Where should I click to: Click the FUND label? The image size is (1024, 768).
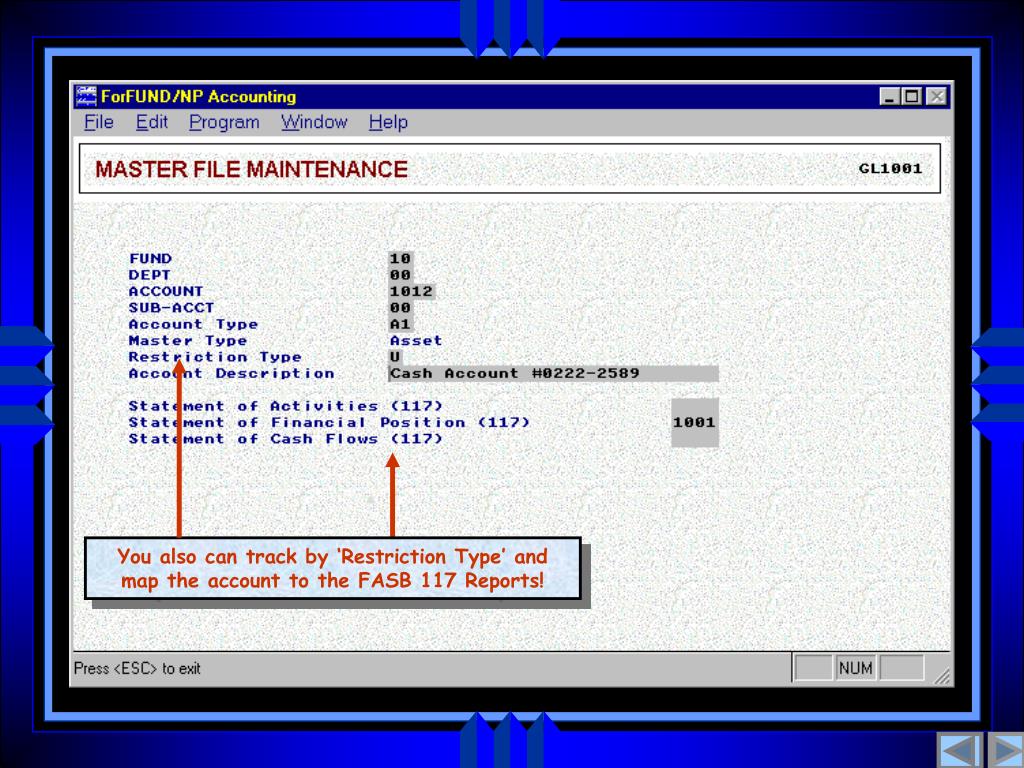pos(150,259)
